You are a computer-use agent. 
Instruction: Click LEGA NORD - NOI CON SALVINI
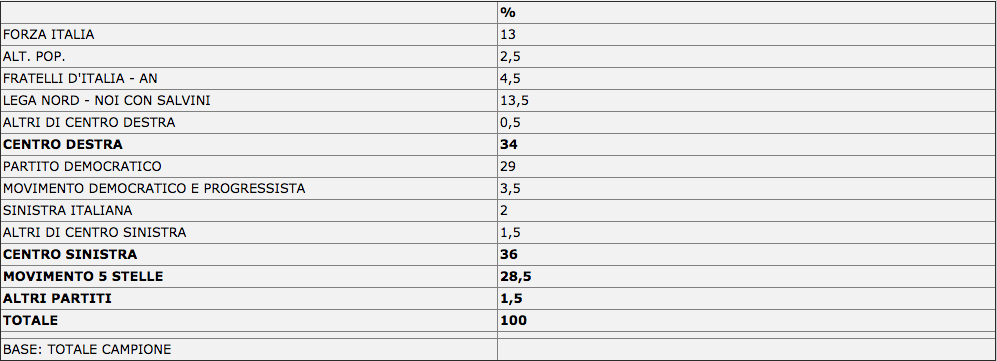click(107, 100)
